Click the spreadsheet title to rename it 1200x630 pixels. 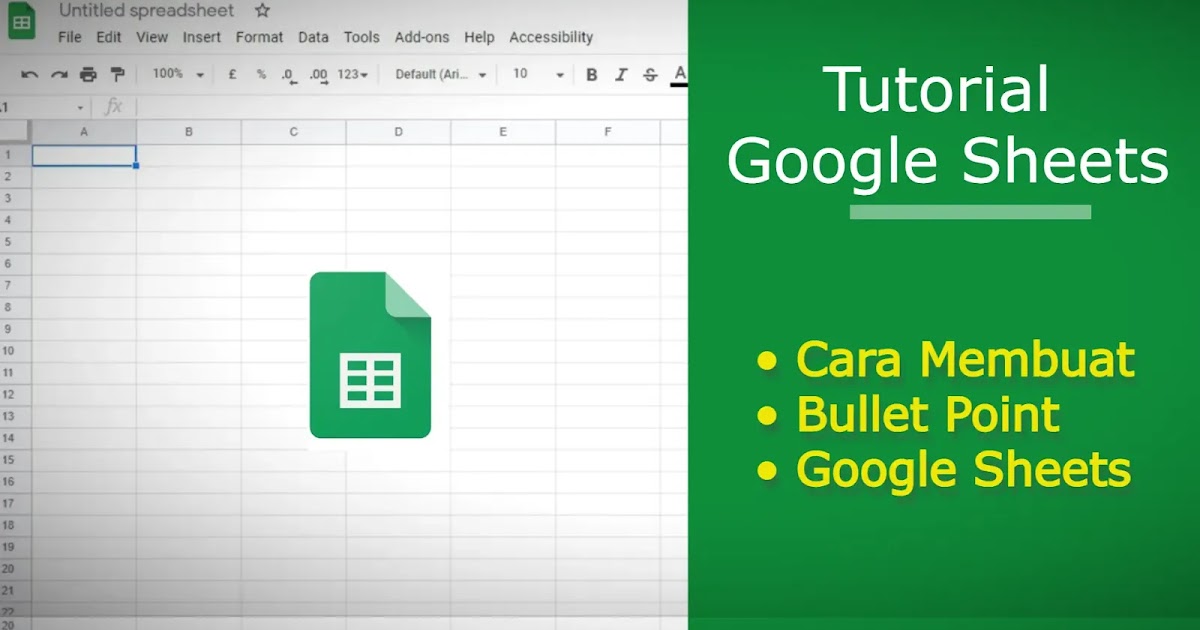[146, 11]
